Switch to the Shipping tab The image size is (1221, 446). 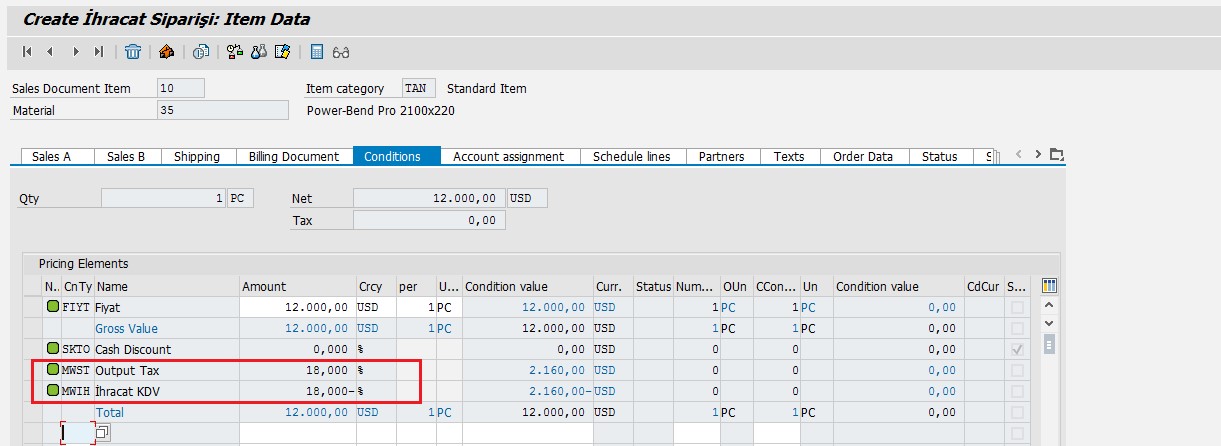(x=196, y=156)
